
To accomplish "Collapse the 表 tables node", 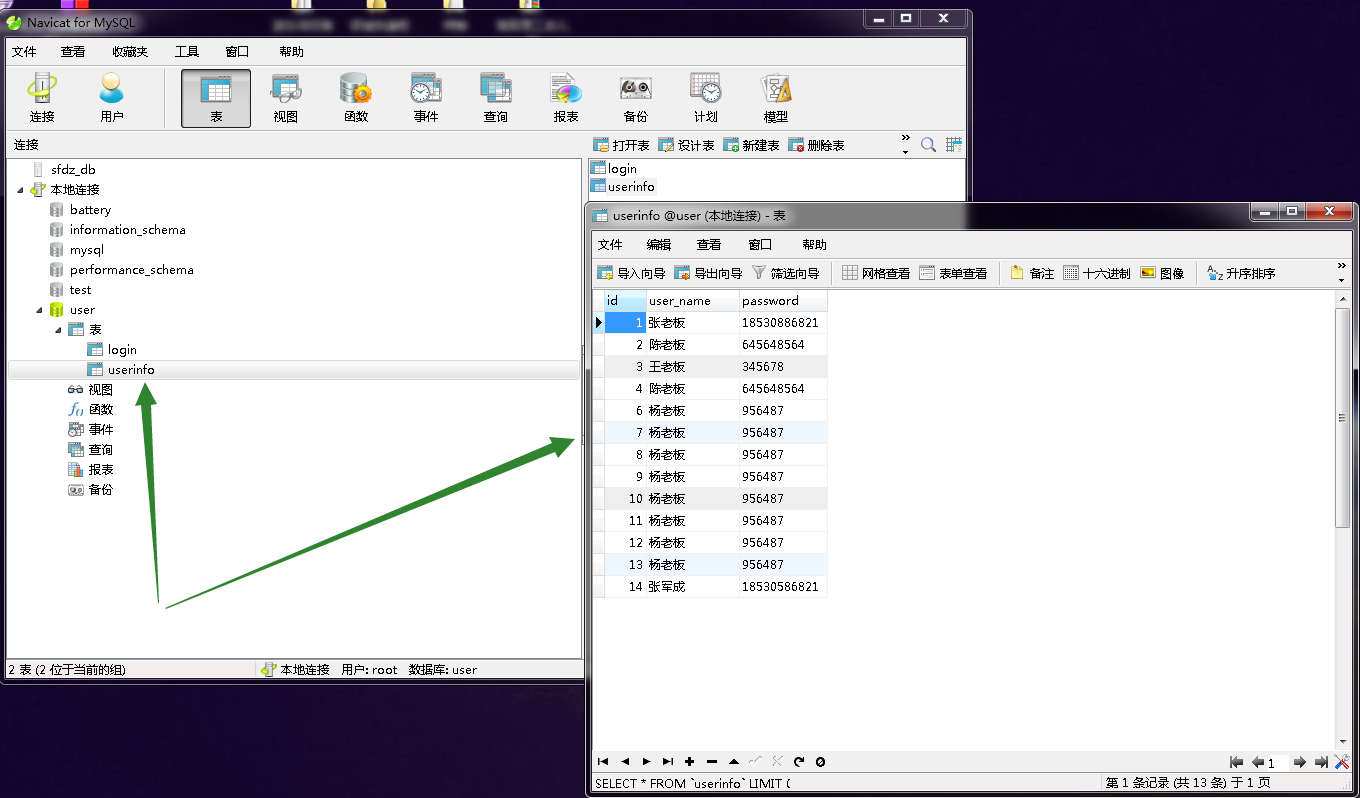I will [x=57, y=329].
